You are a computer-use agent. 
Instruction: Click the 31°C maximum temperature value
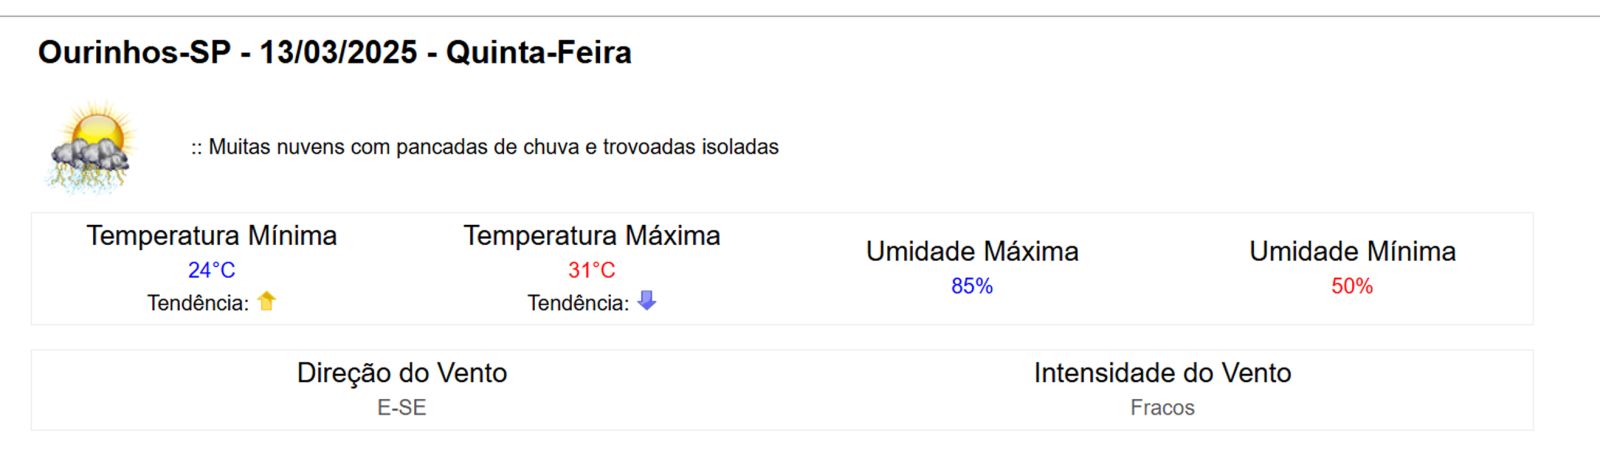click(591, 270)
